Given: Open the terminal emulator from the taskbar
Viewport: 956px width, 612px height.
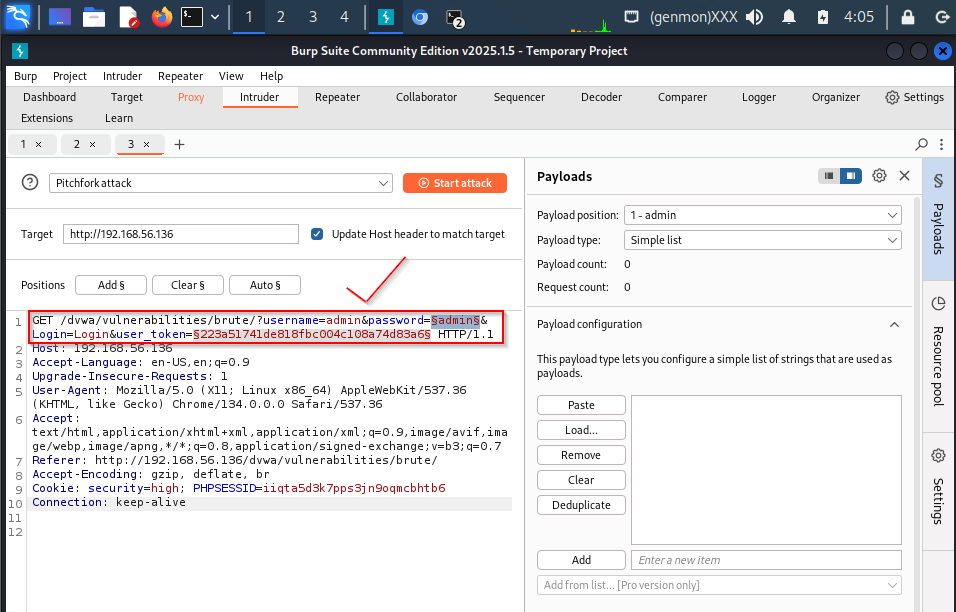Looking at the screenshot, I should 191,17.
